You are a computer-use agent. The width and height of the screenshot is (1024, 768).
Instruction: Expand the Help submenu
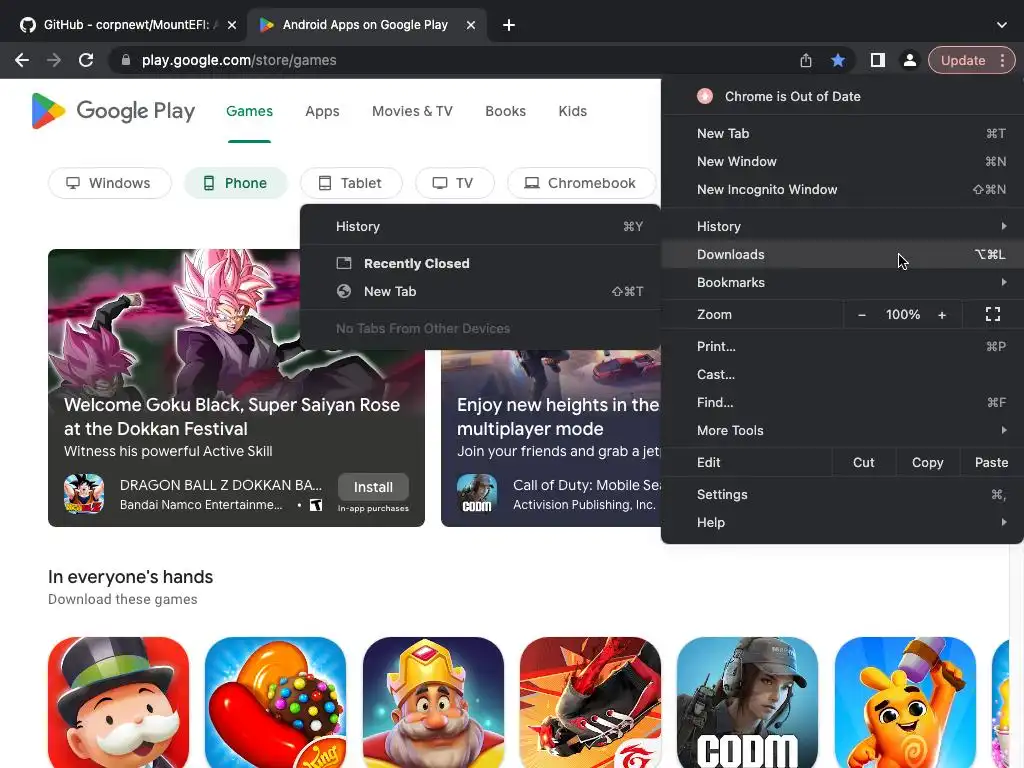click(x=842, y=522)
